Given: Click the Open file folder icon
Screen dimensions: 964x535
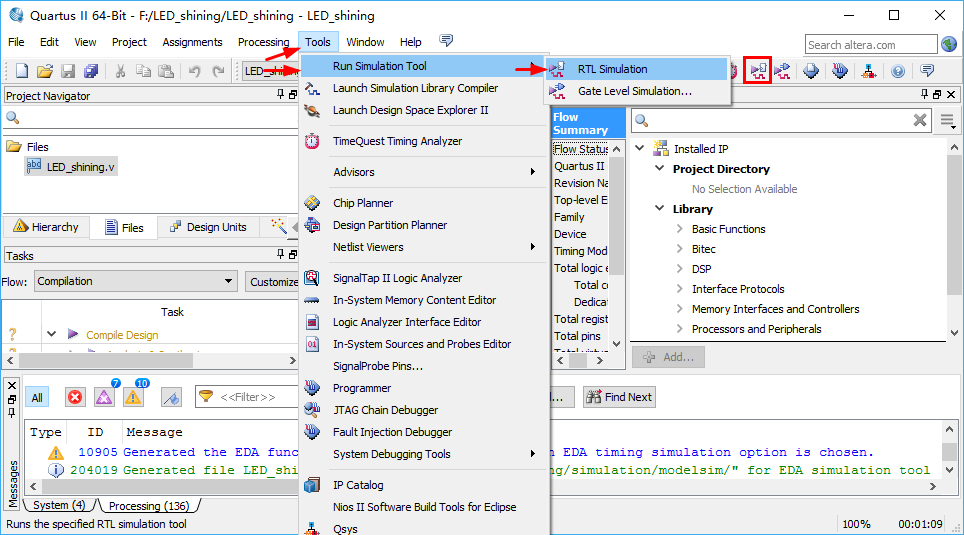Looking at the screenshot, I should pyautogui.click(x=44, y=71).
